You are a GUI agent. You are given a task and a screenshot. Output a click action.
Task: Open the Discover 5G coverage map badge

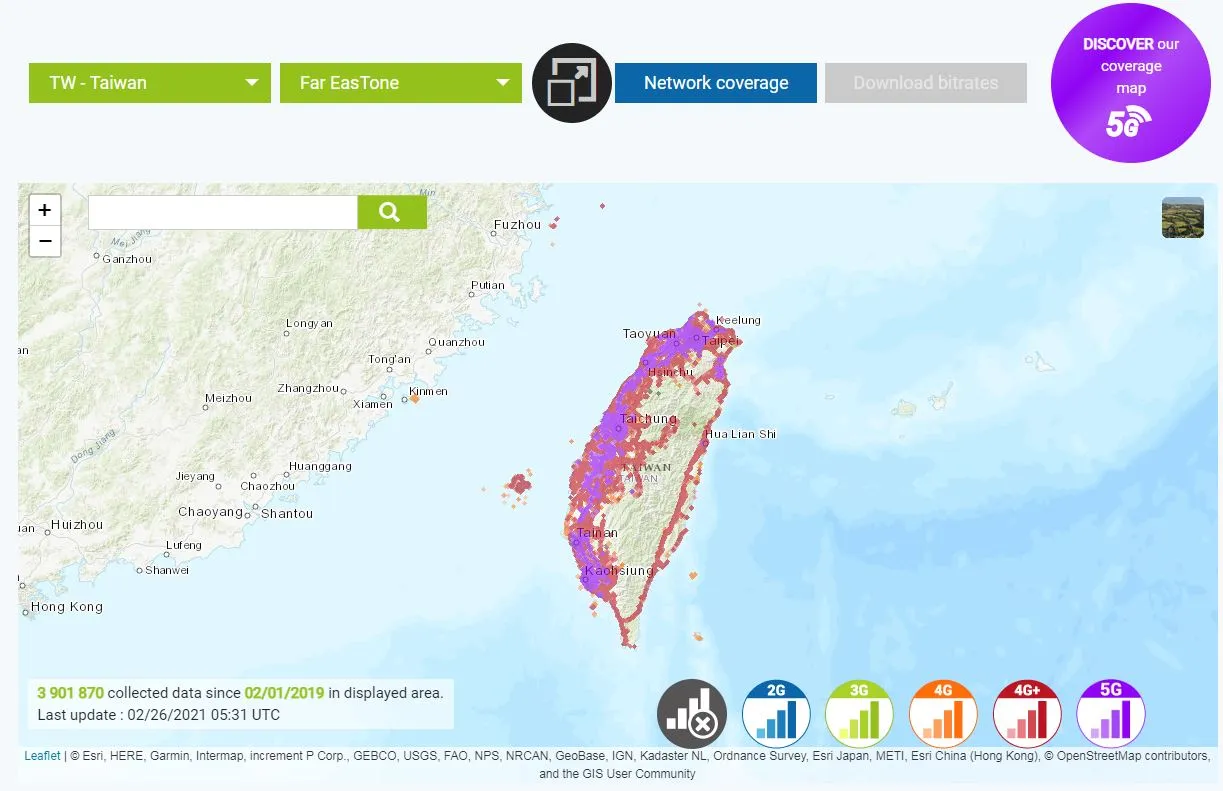tap(1131, 83)
